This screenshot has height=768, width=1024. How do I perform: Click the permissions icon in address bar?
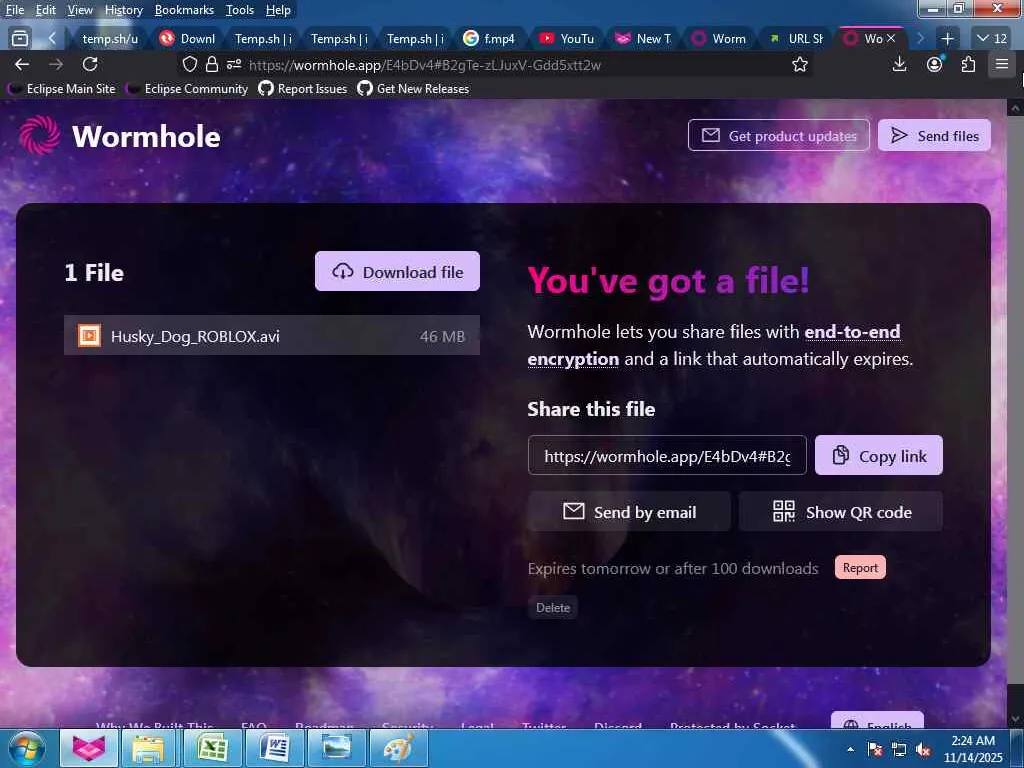point(234,64)
